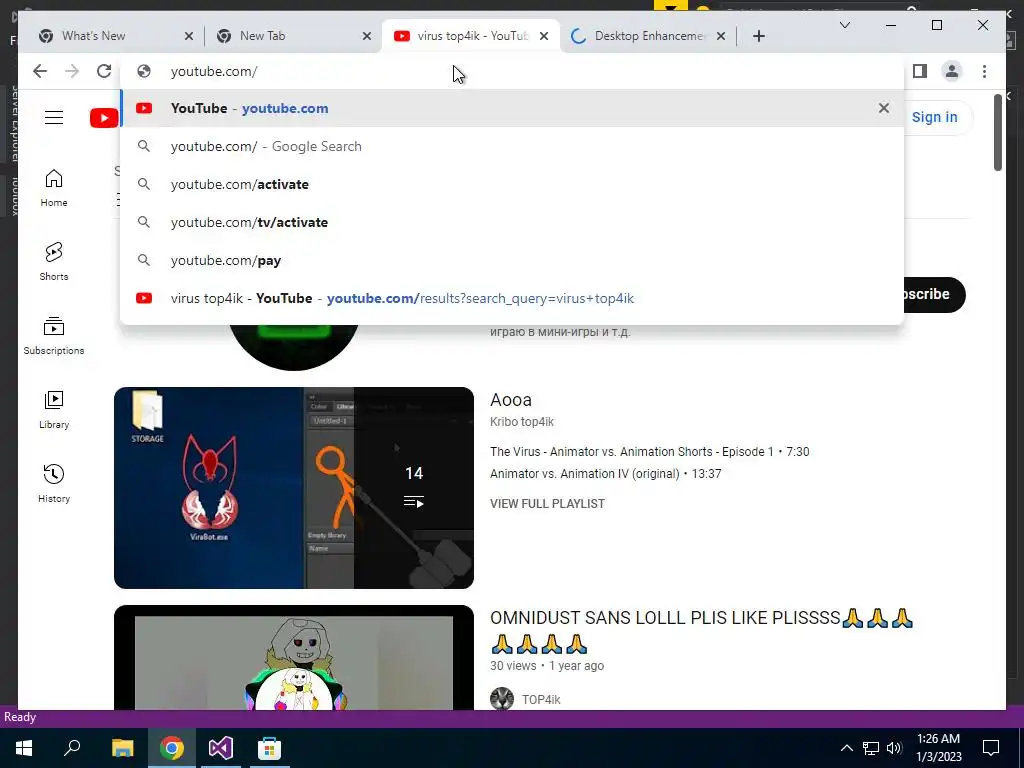Select youtube.com/activate suggestion
This screenshot has height=768, width=1024.
[512, 184]
